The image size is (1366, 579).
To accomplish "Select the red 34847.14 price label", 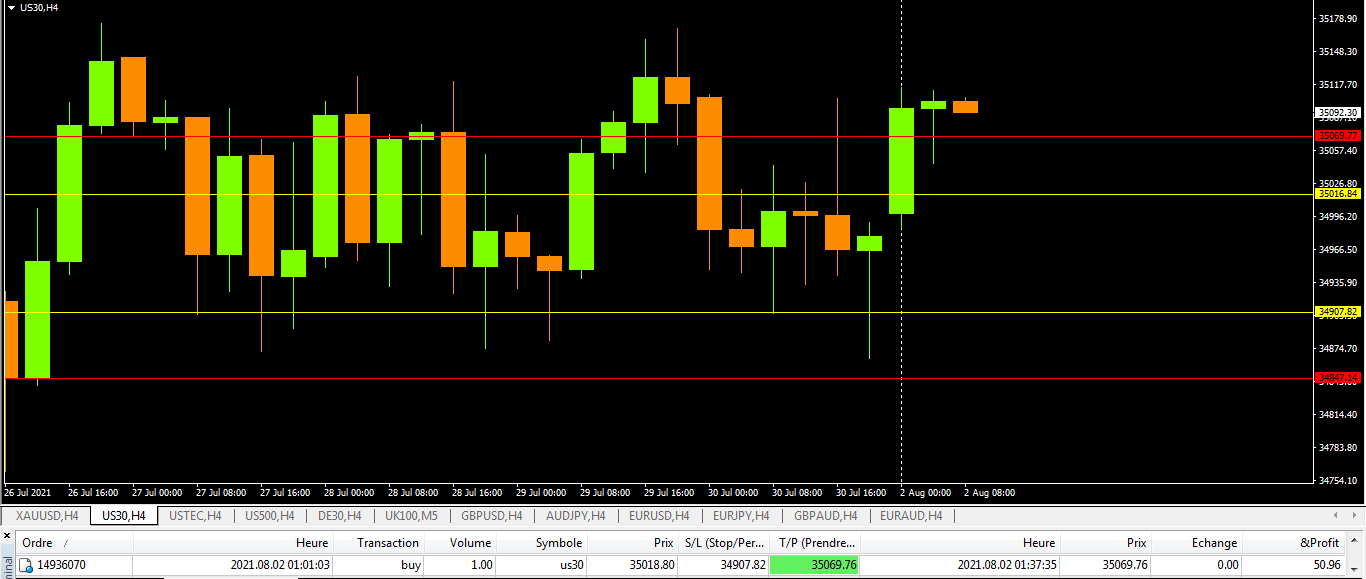I will (x=1338, y=378).
